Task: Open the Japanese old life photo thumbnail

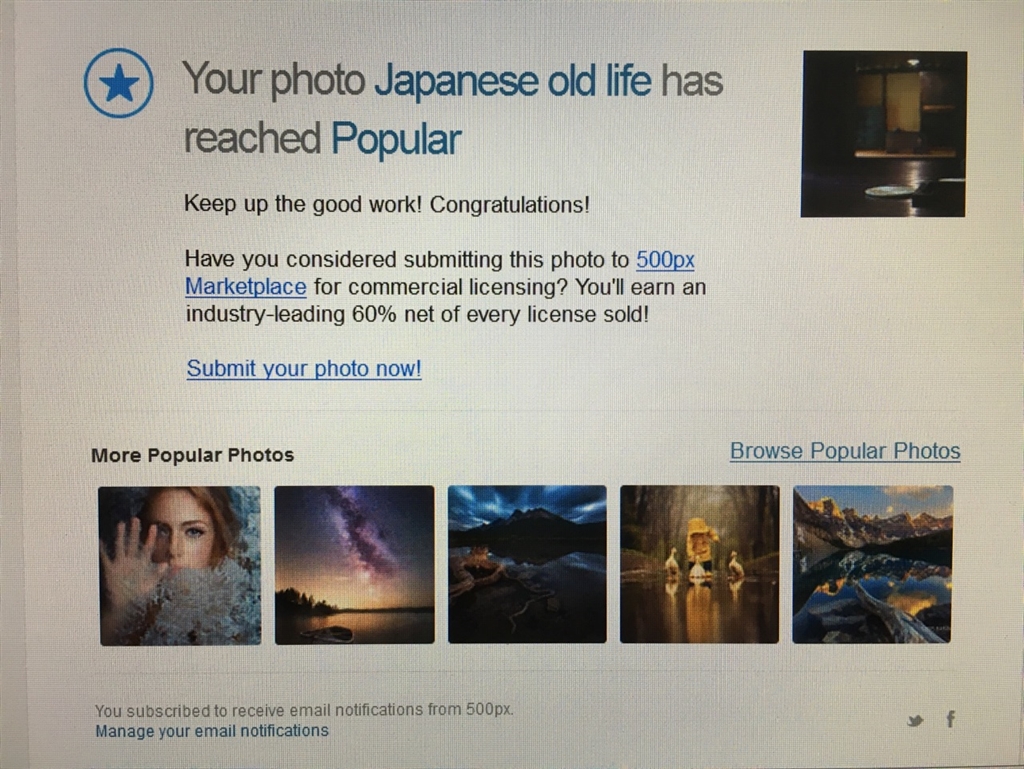Action: coord(884,134)
